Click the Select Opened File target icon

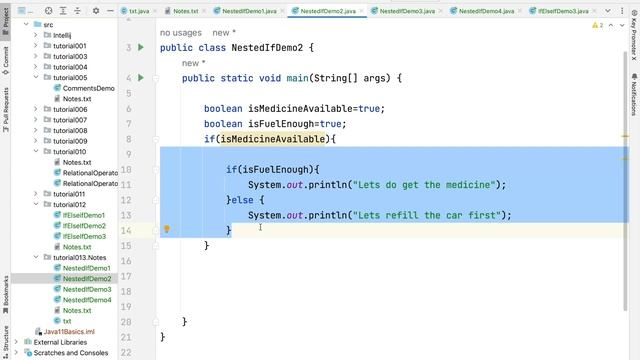pyautogui.click(x=48, y=11)
